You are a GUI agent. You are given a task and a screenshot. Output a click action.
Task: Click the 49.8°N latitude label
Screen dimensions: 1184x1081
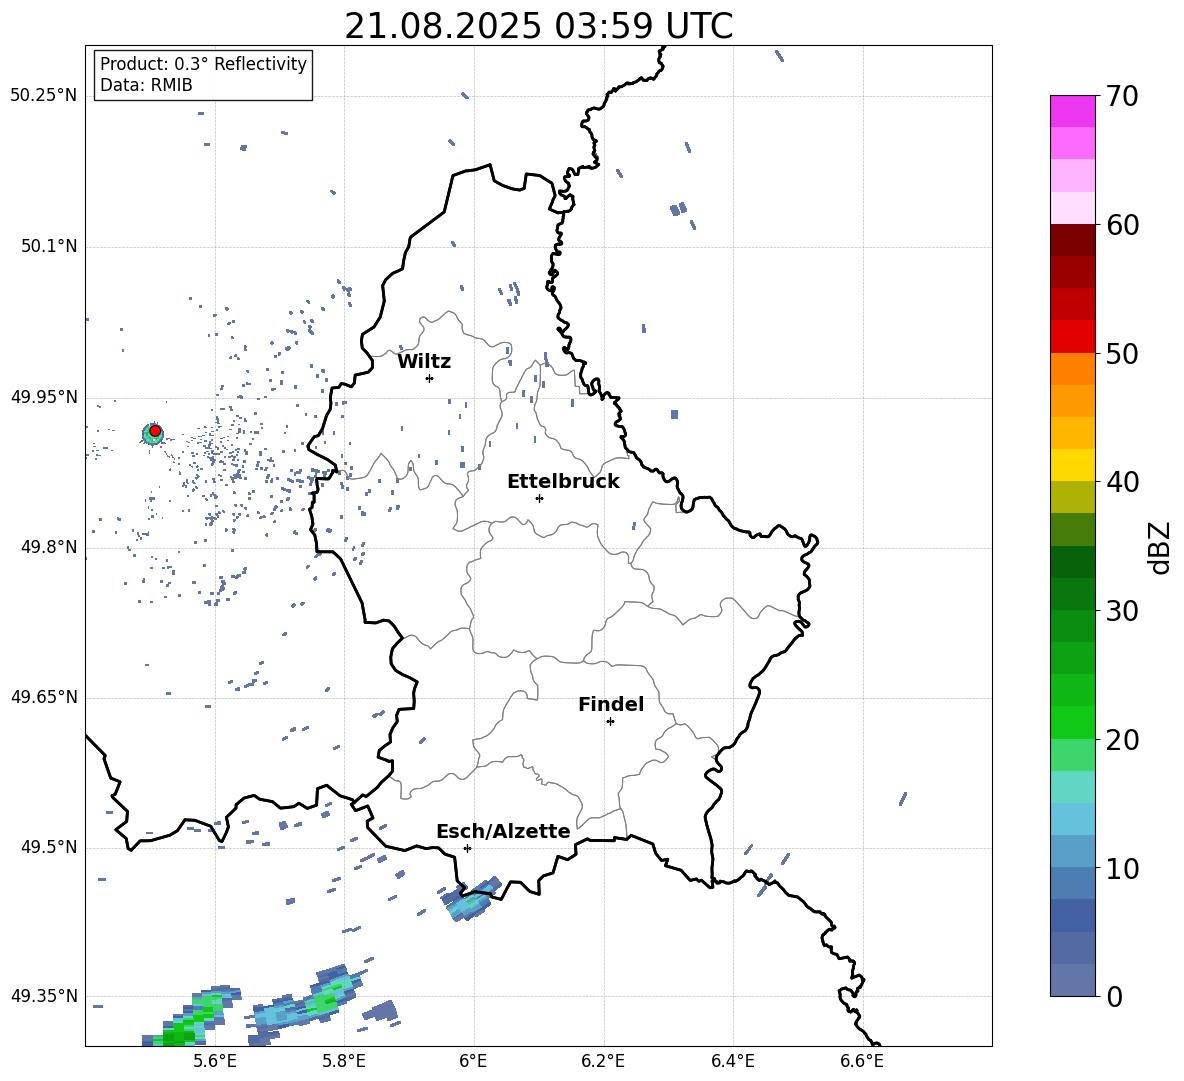[49, 547]
